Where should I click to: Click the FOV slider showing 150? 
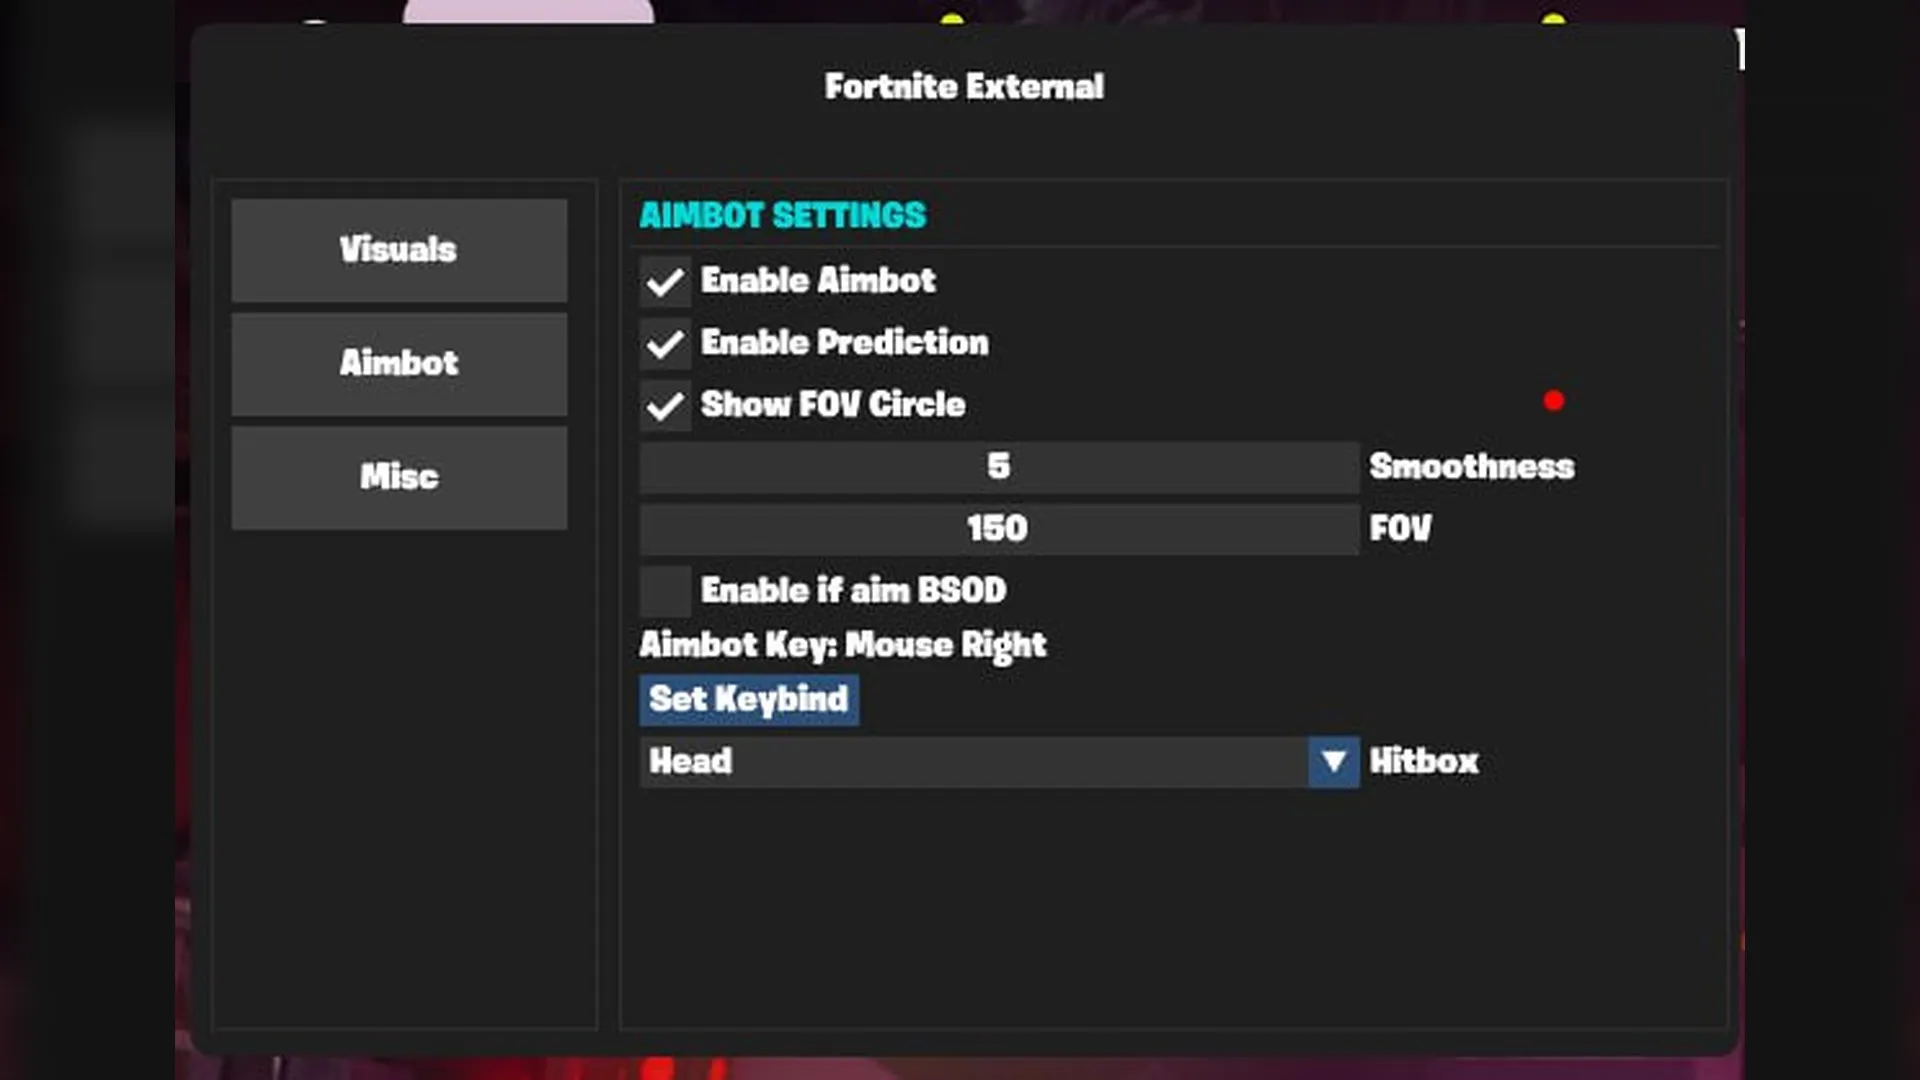pyautogui.click(x=998, y=529)
